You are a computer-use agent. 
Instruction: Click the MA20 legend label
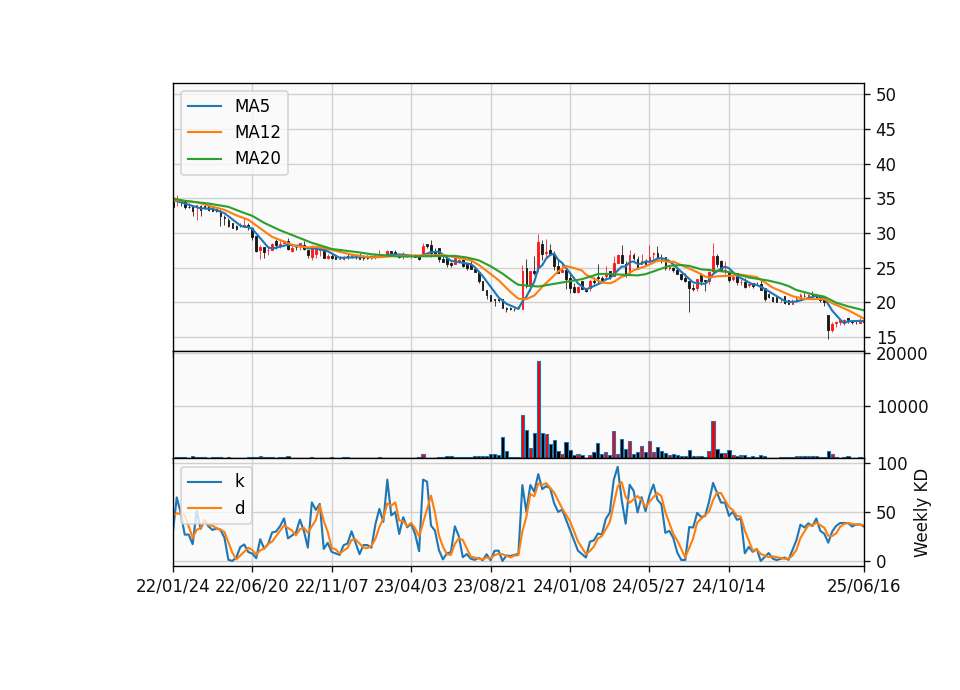pos(257,158)
